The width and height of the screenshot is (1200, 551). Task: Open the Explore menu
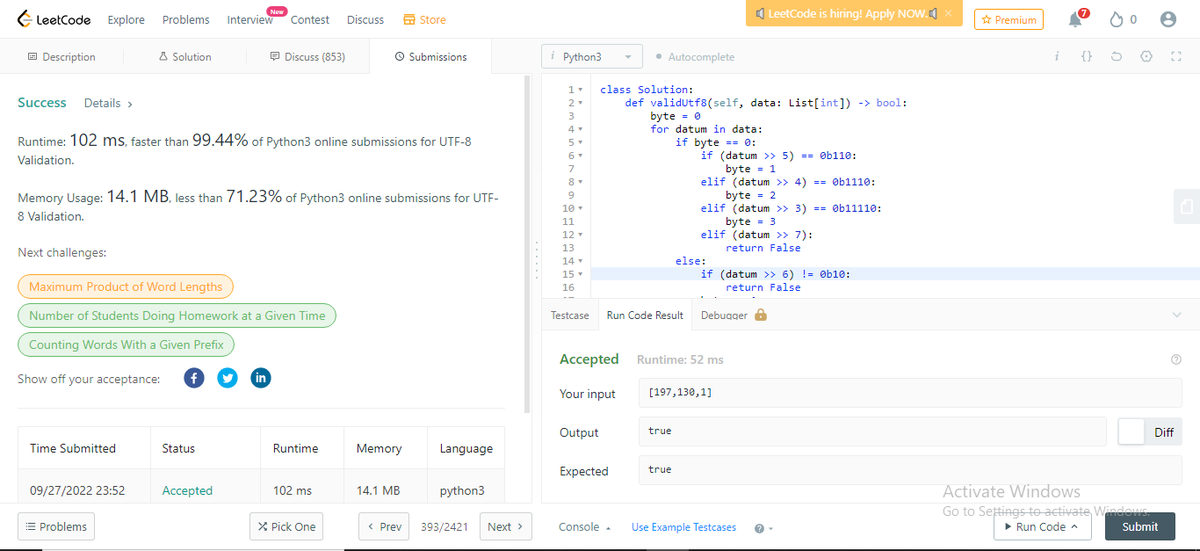tap(126, 19)
